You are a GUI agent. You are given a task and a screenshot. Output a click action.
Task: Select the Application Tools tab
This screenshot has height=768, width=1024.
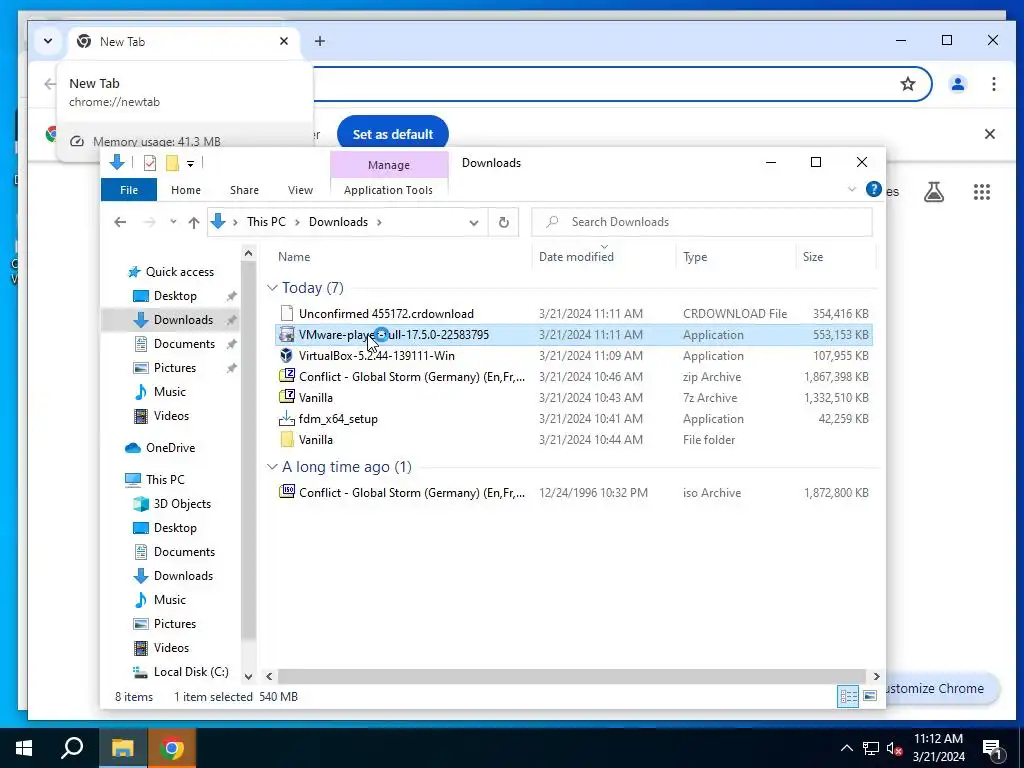click(389, 190)
